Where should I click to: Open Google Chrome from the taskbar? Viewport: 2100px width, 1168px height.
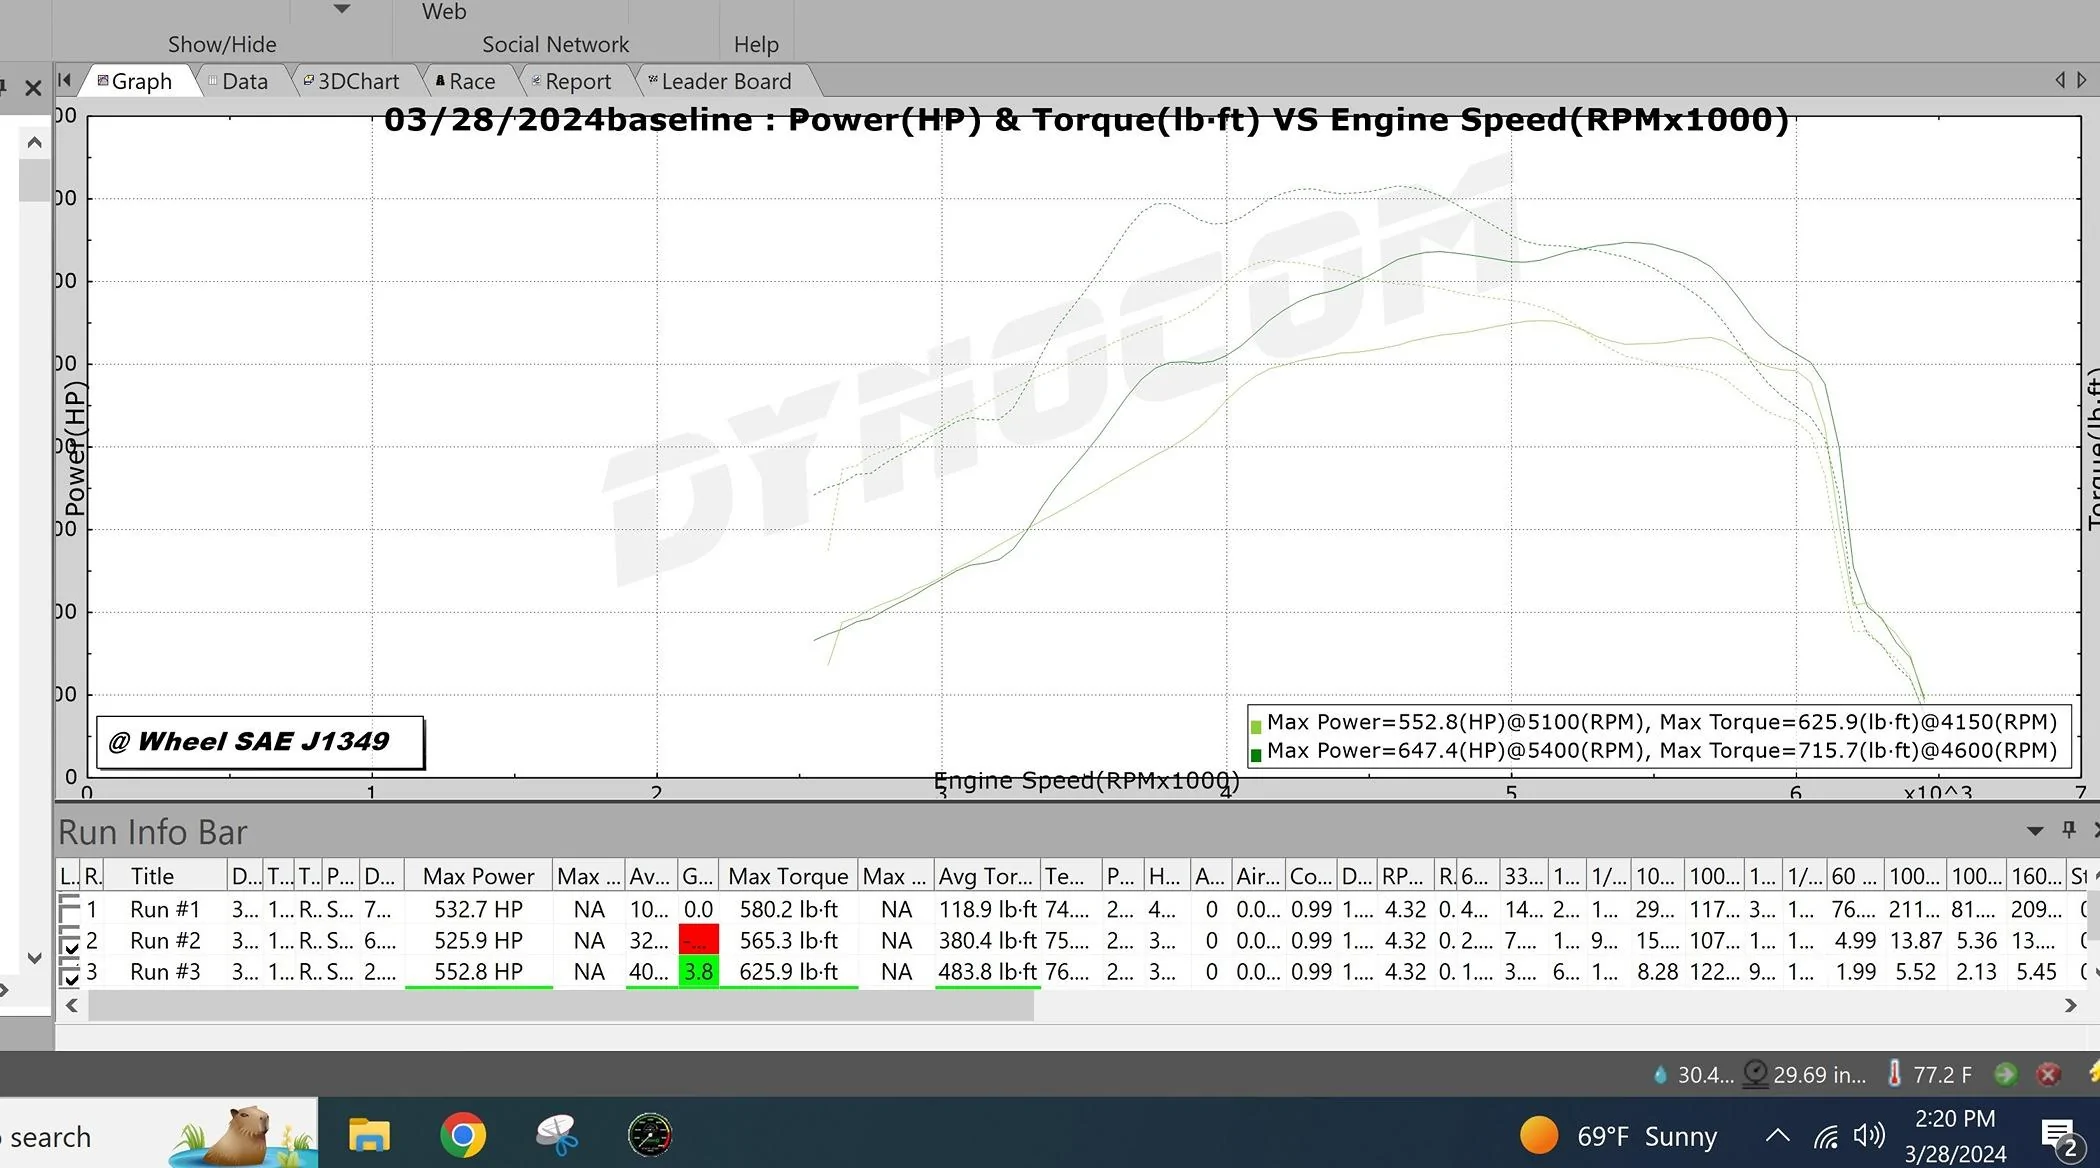click(463, 1135)
